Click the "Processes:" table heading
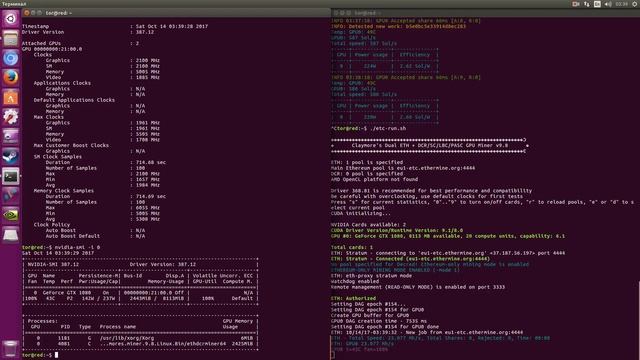 [42, 321]
